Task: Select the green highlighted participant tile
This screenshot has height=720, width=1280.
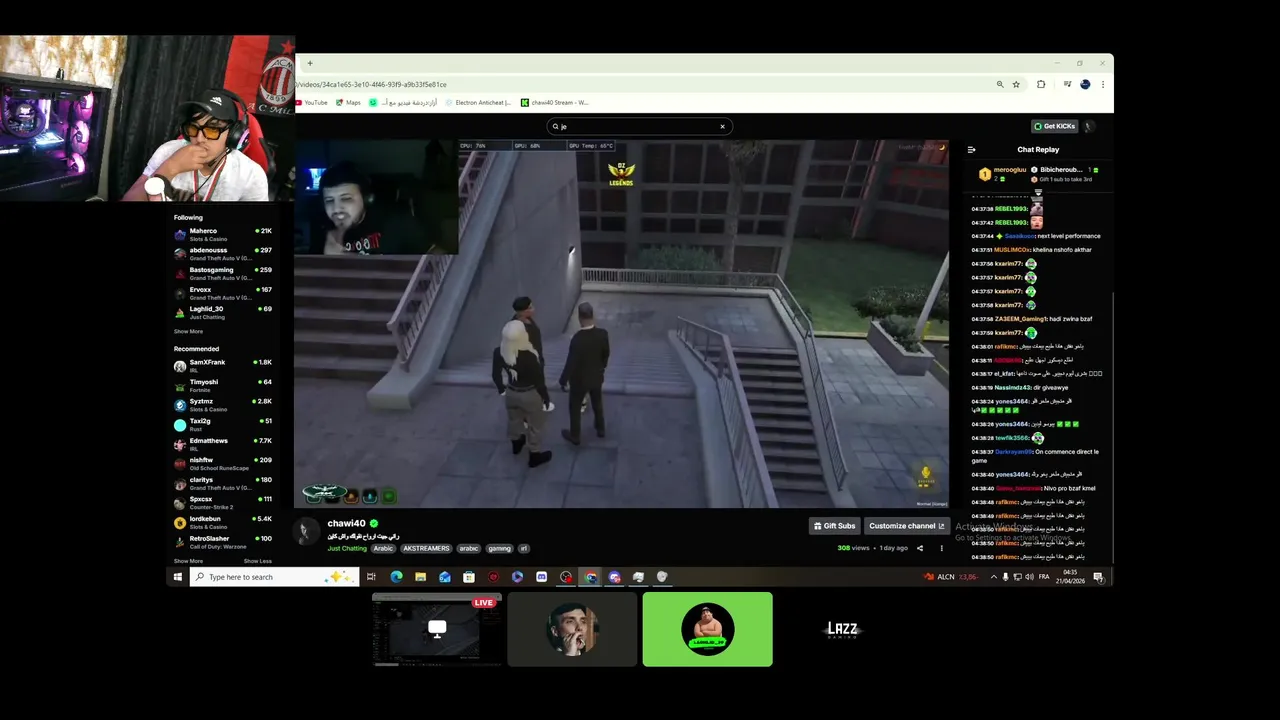Action: (707, 629)
